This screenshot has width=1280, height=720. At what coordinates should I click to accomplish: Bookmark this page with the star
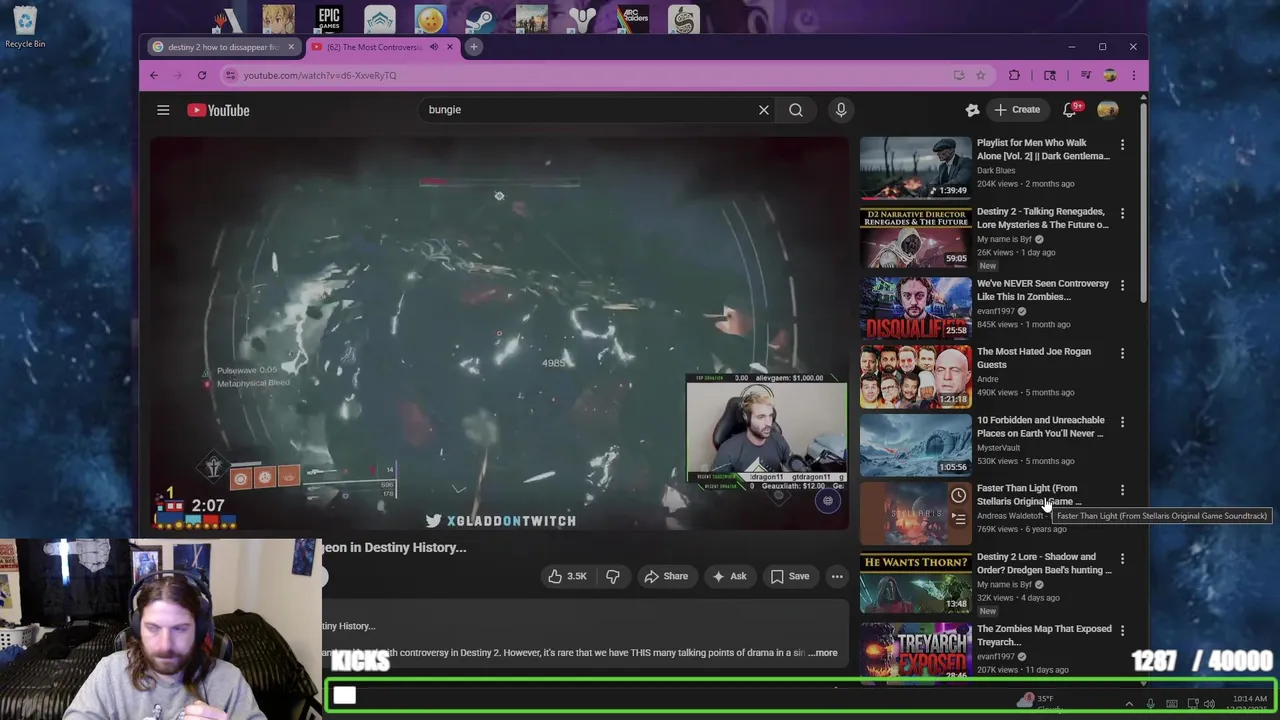[980, 75]
